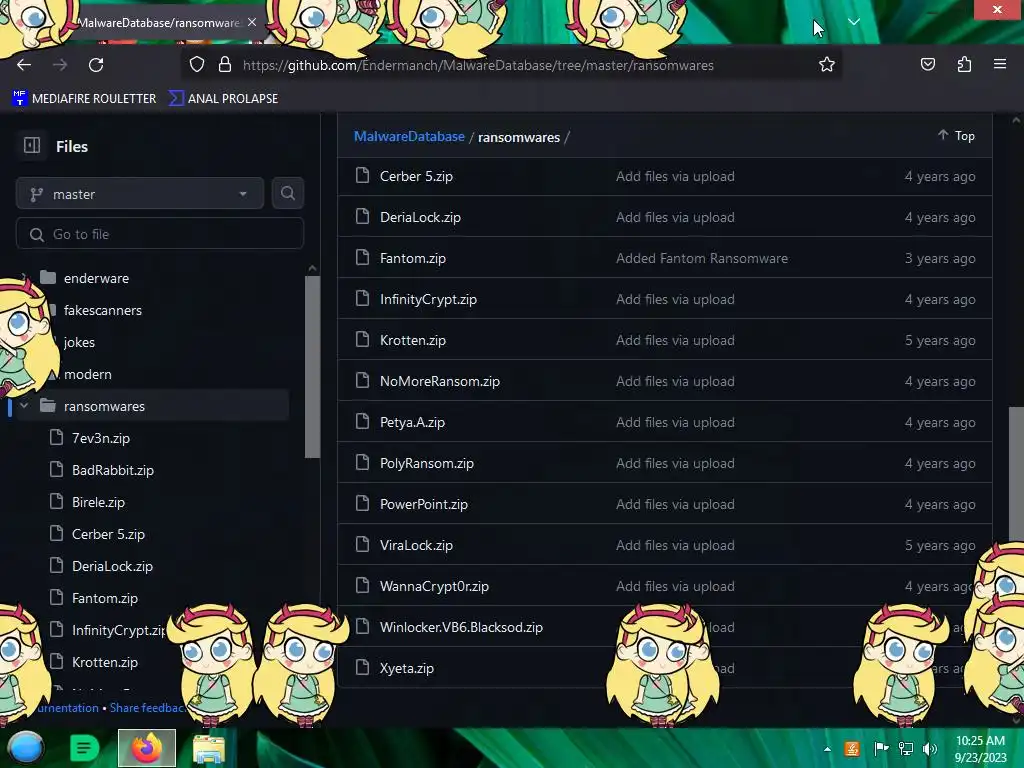Open DeriaLock.zip in the file list
The image size is (1024, 768).
click(420, 217)
